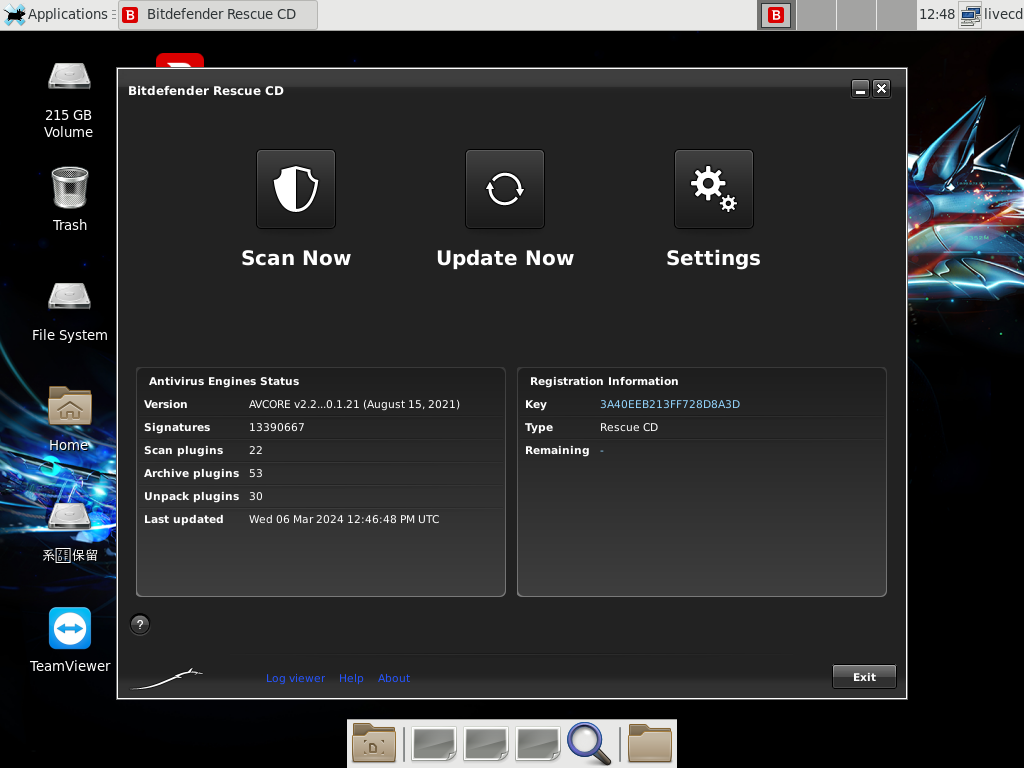Click the 12:48 clock in panel
1024x768 pixels.
click(936, 14)
